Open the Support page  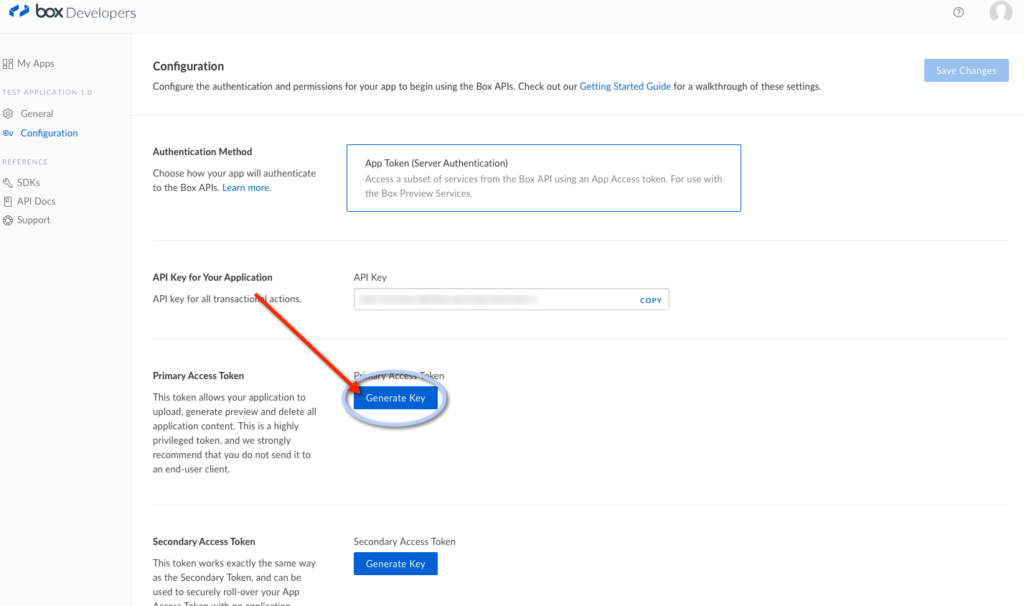[34, 221]
